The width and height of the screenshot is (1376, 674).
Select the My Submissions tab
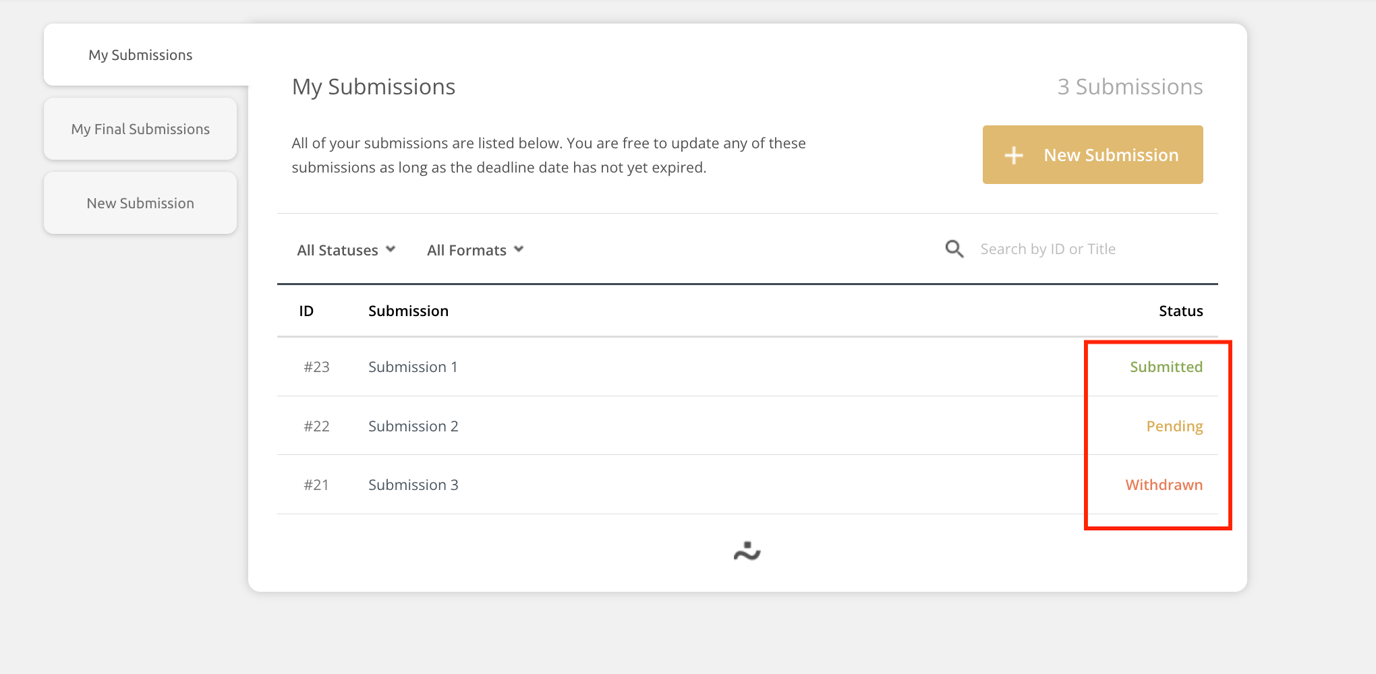140,54
